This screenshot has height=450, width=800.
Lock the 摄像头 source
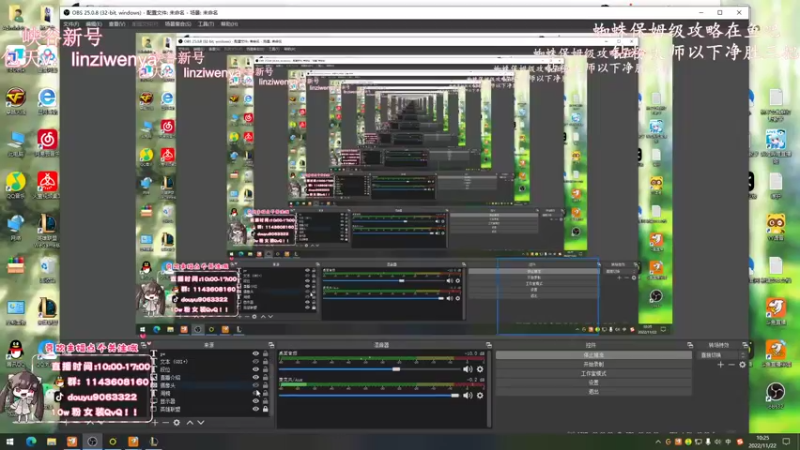[265, 385]
